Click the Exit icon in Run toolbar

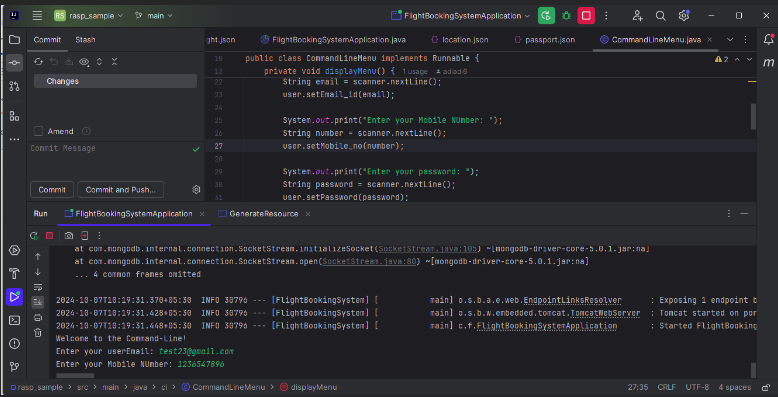point(84,236)
